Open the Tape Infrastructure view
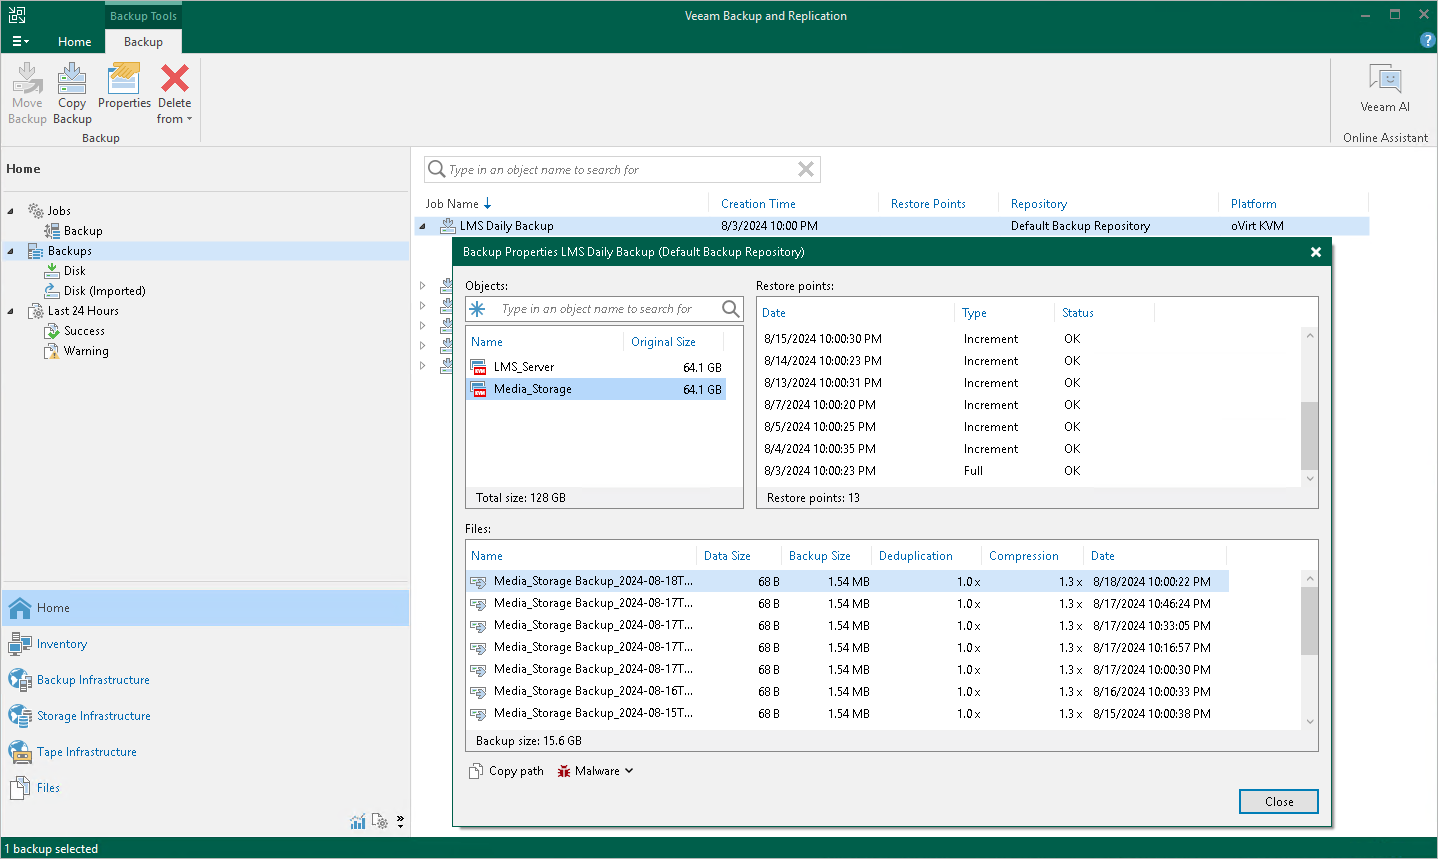The width and height of the screenshot is (1438, 859). [x=86, y=752]
